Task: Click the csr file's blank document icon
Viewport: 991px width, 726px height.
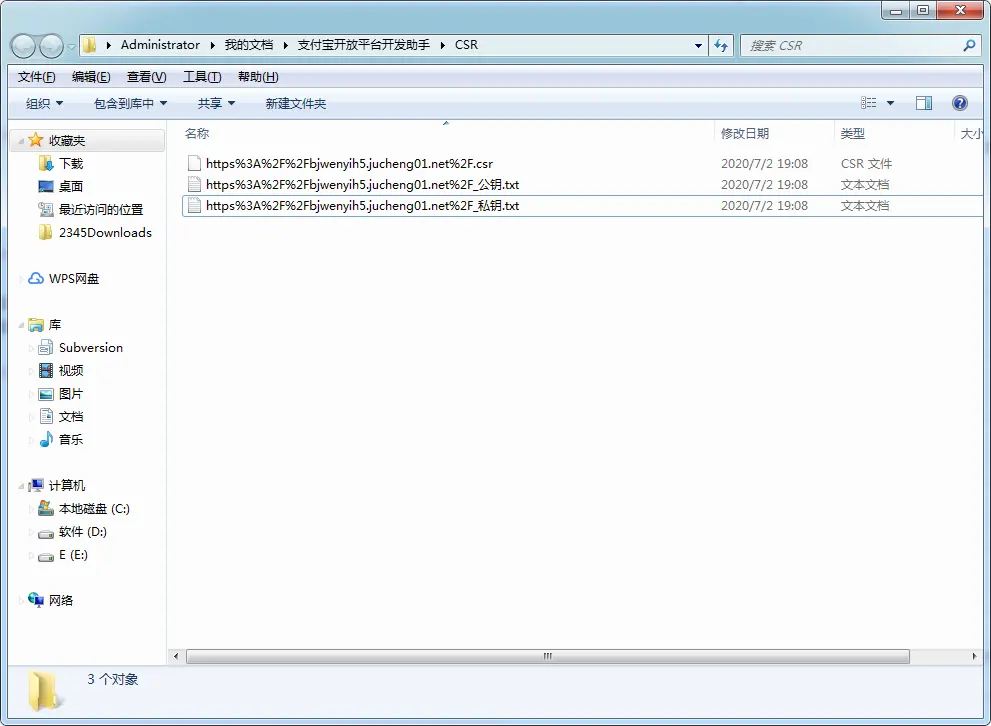Action: (x=194, y=164)
